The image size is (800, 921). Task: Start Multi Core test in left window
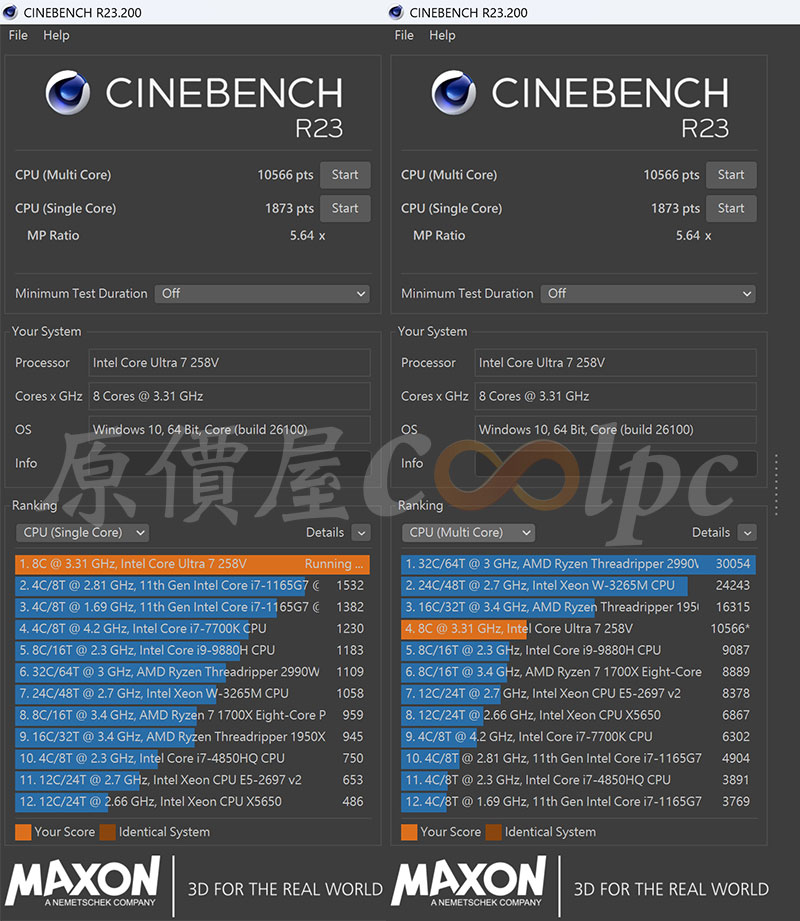(x=345, y=175)
